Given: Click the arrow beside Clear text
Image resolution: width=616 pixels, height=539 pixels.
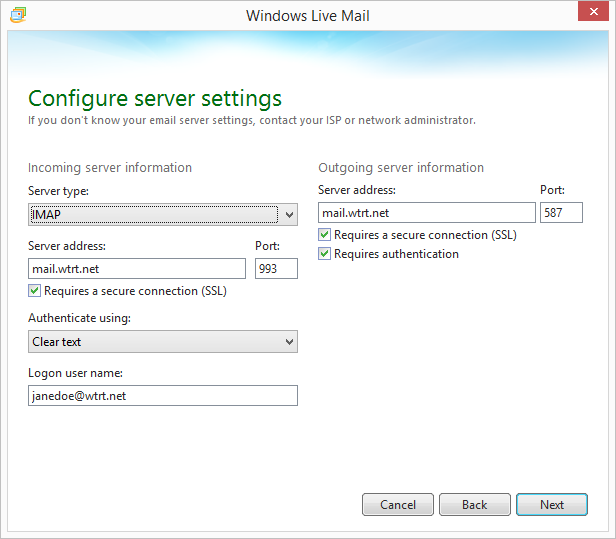Looking at the screenshot, I should [x=289, y=342].
